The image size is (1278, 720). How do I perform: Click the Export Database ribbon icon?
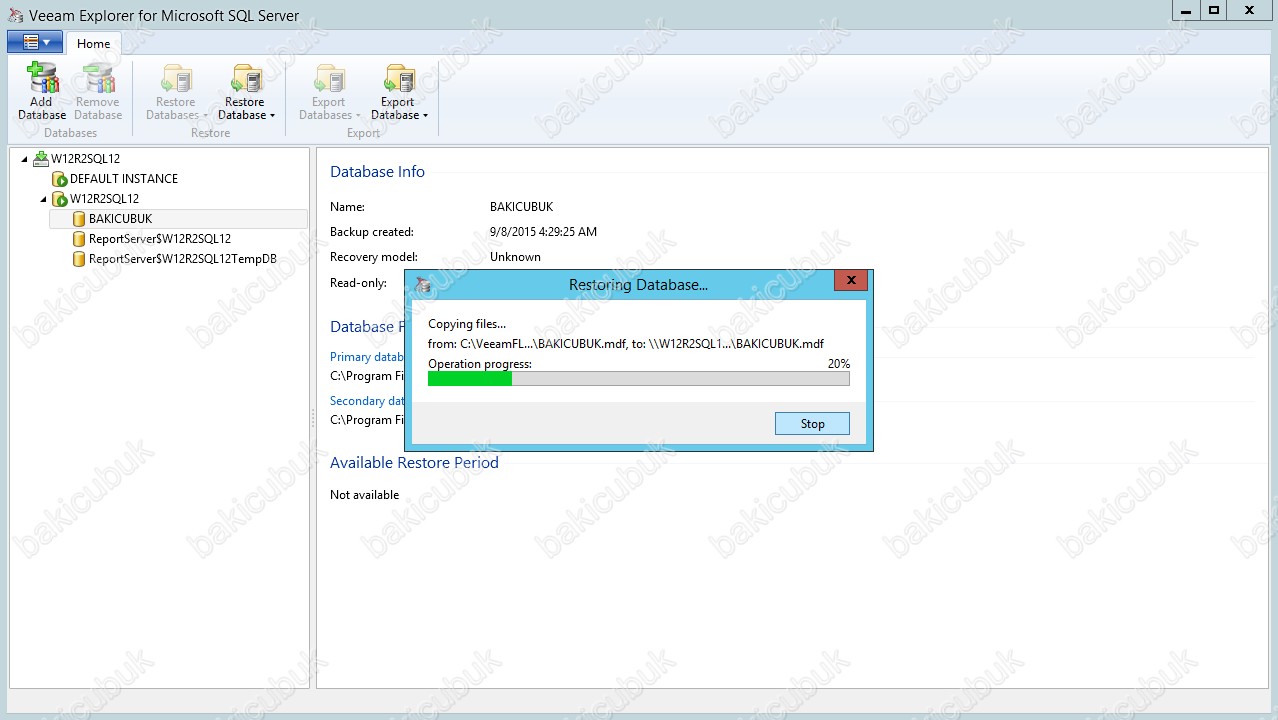point(398,78)
